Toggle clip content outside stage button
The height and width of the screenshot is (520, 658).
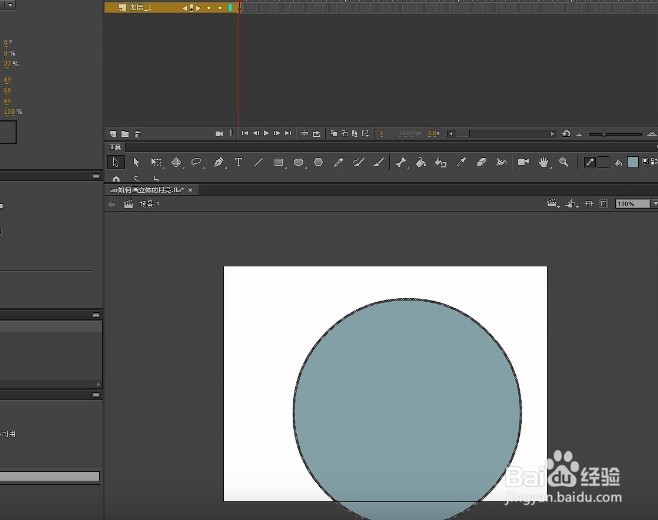(603, 204)
